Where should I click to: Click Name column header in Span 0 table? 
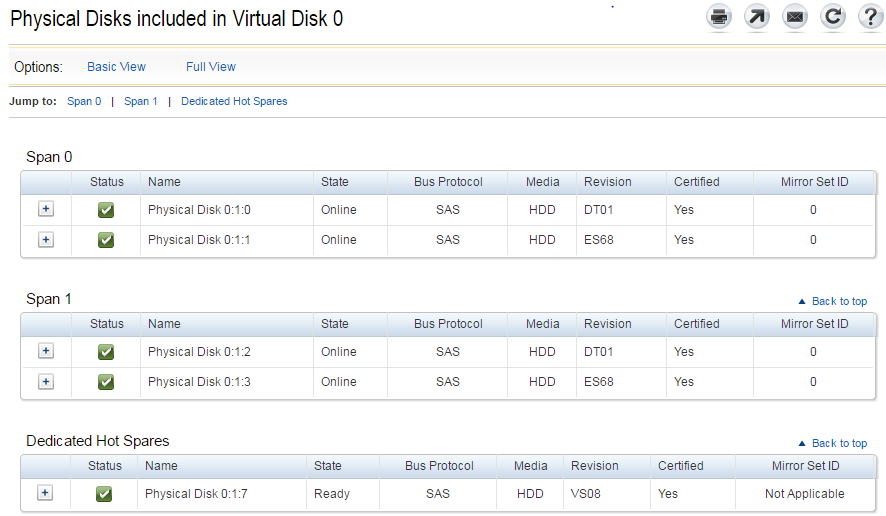pyautogui.click(x=164, y=182)
